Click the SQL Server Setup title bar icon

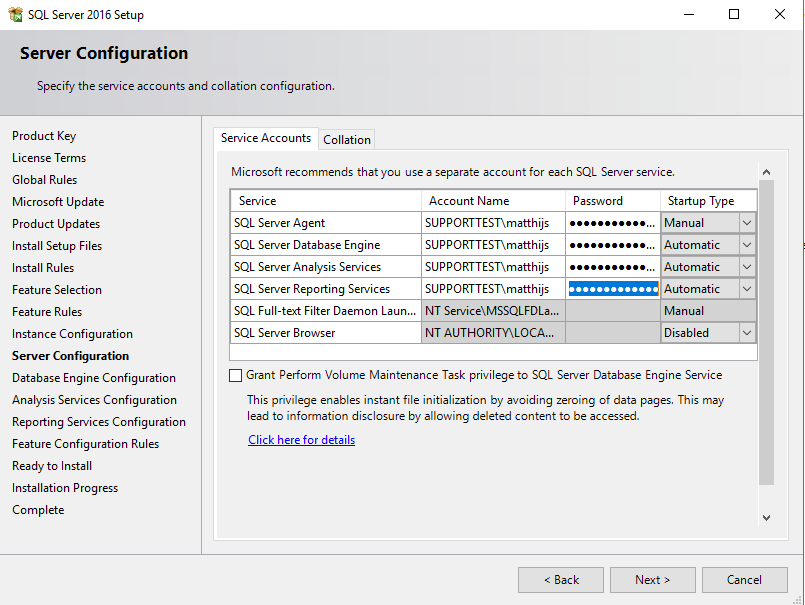pos(16,14)
